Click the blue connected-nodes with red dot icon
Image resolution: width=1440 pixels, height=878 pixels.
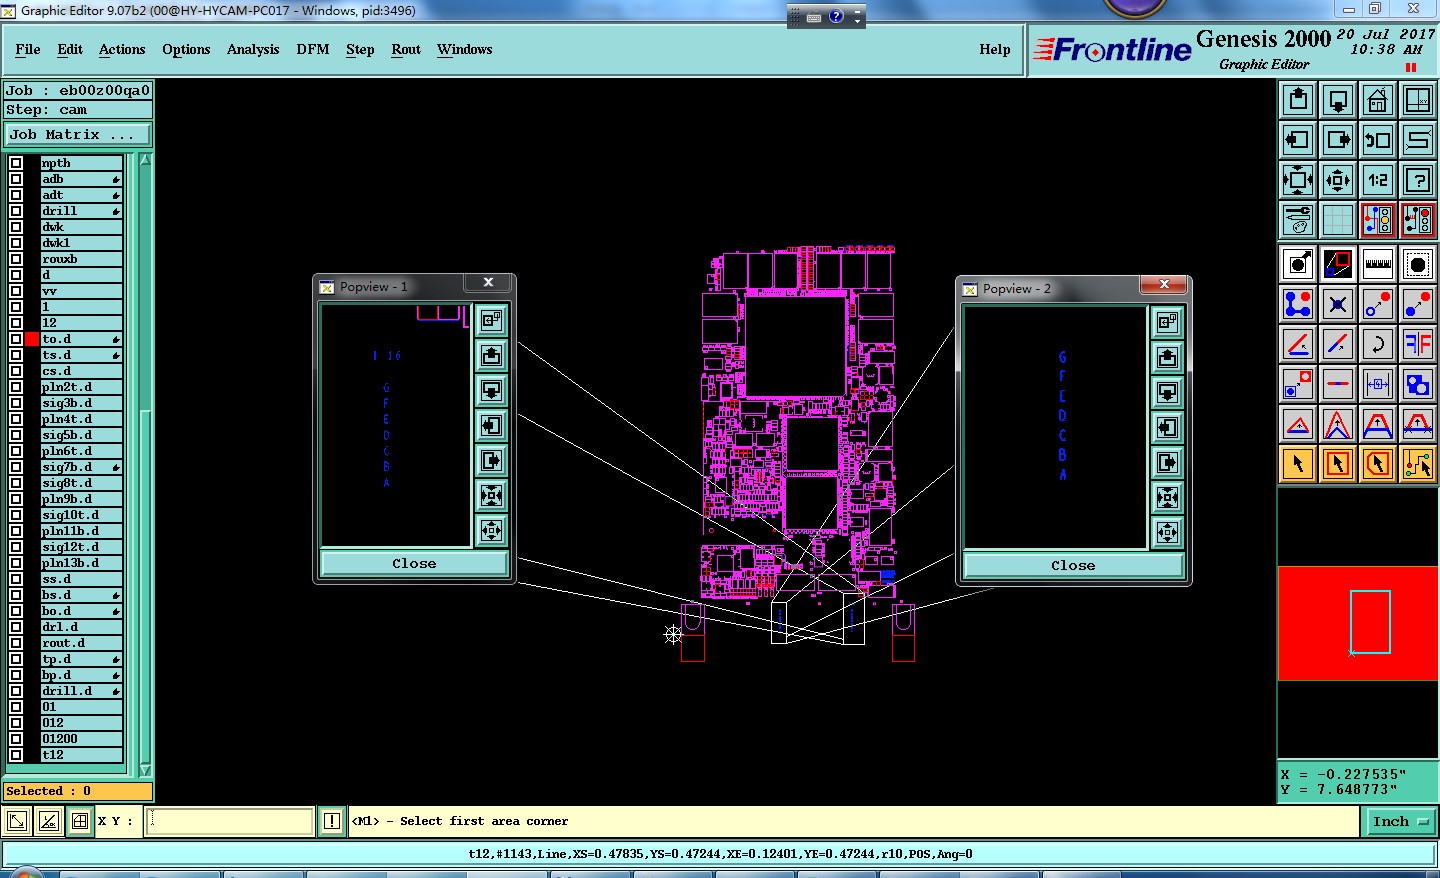[1298, 304]
